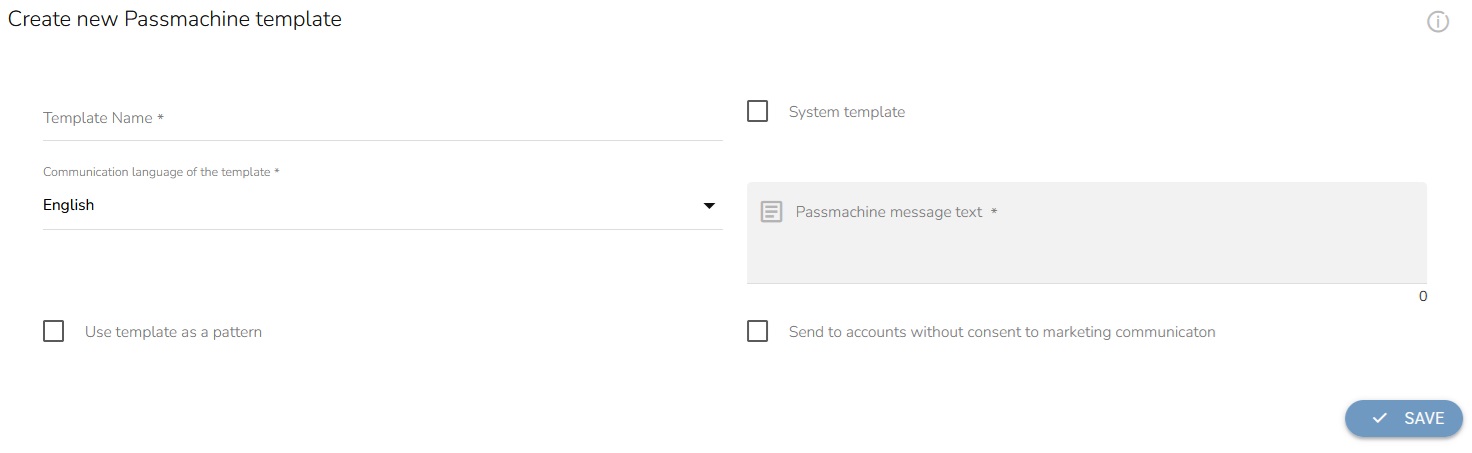Tick Use template as a pattern checkbox
This screenshot has height=453, width=1472.
point(54,331)
